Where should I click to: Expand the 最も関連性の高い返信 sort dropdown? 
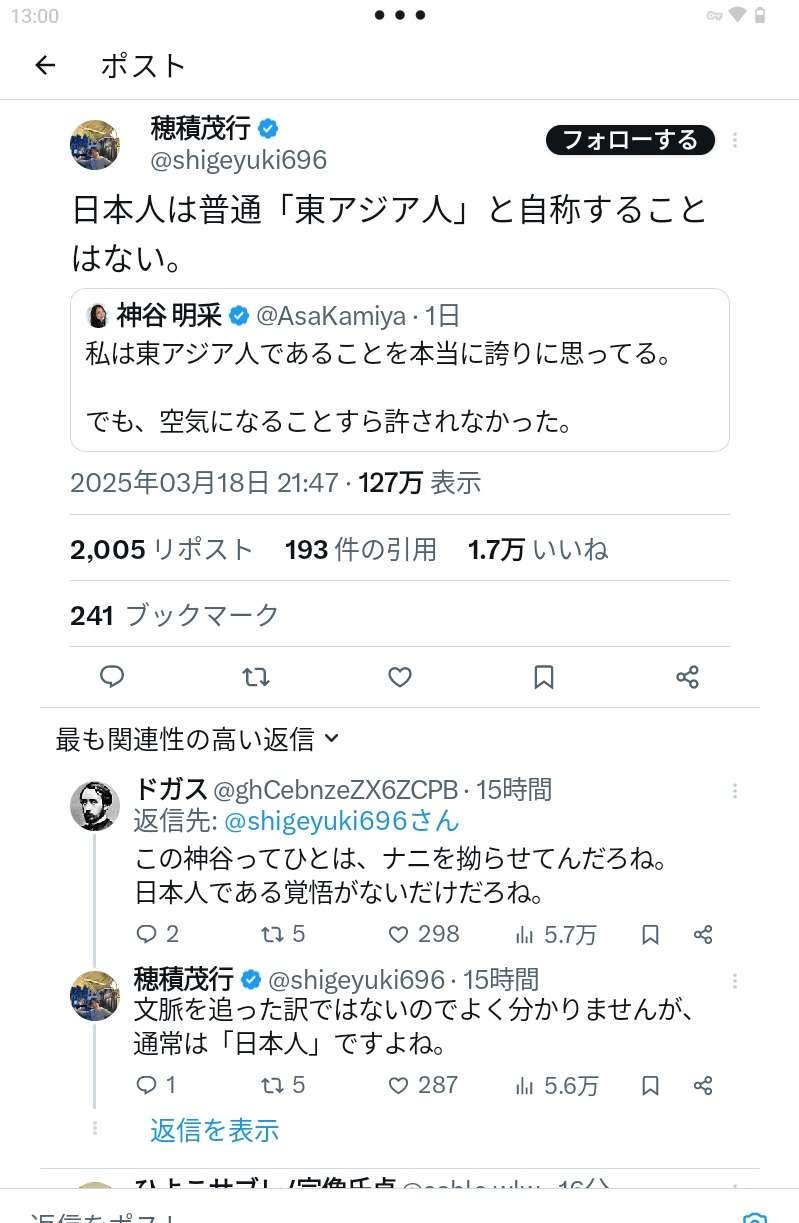198,739
